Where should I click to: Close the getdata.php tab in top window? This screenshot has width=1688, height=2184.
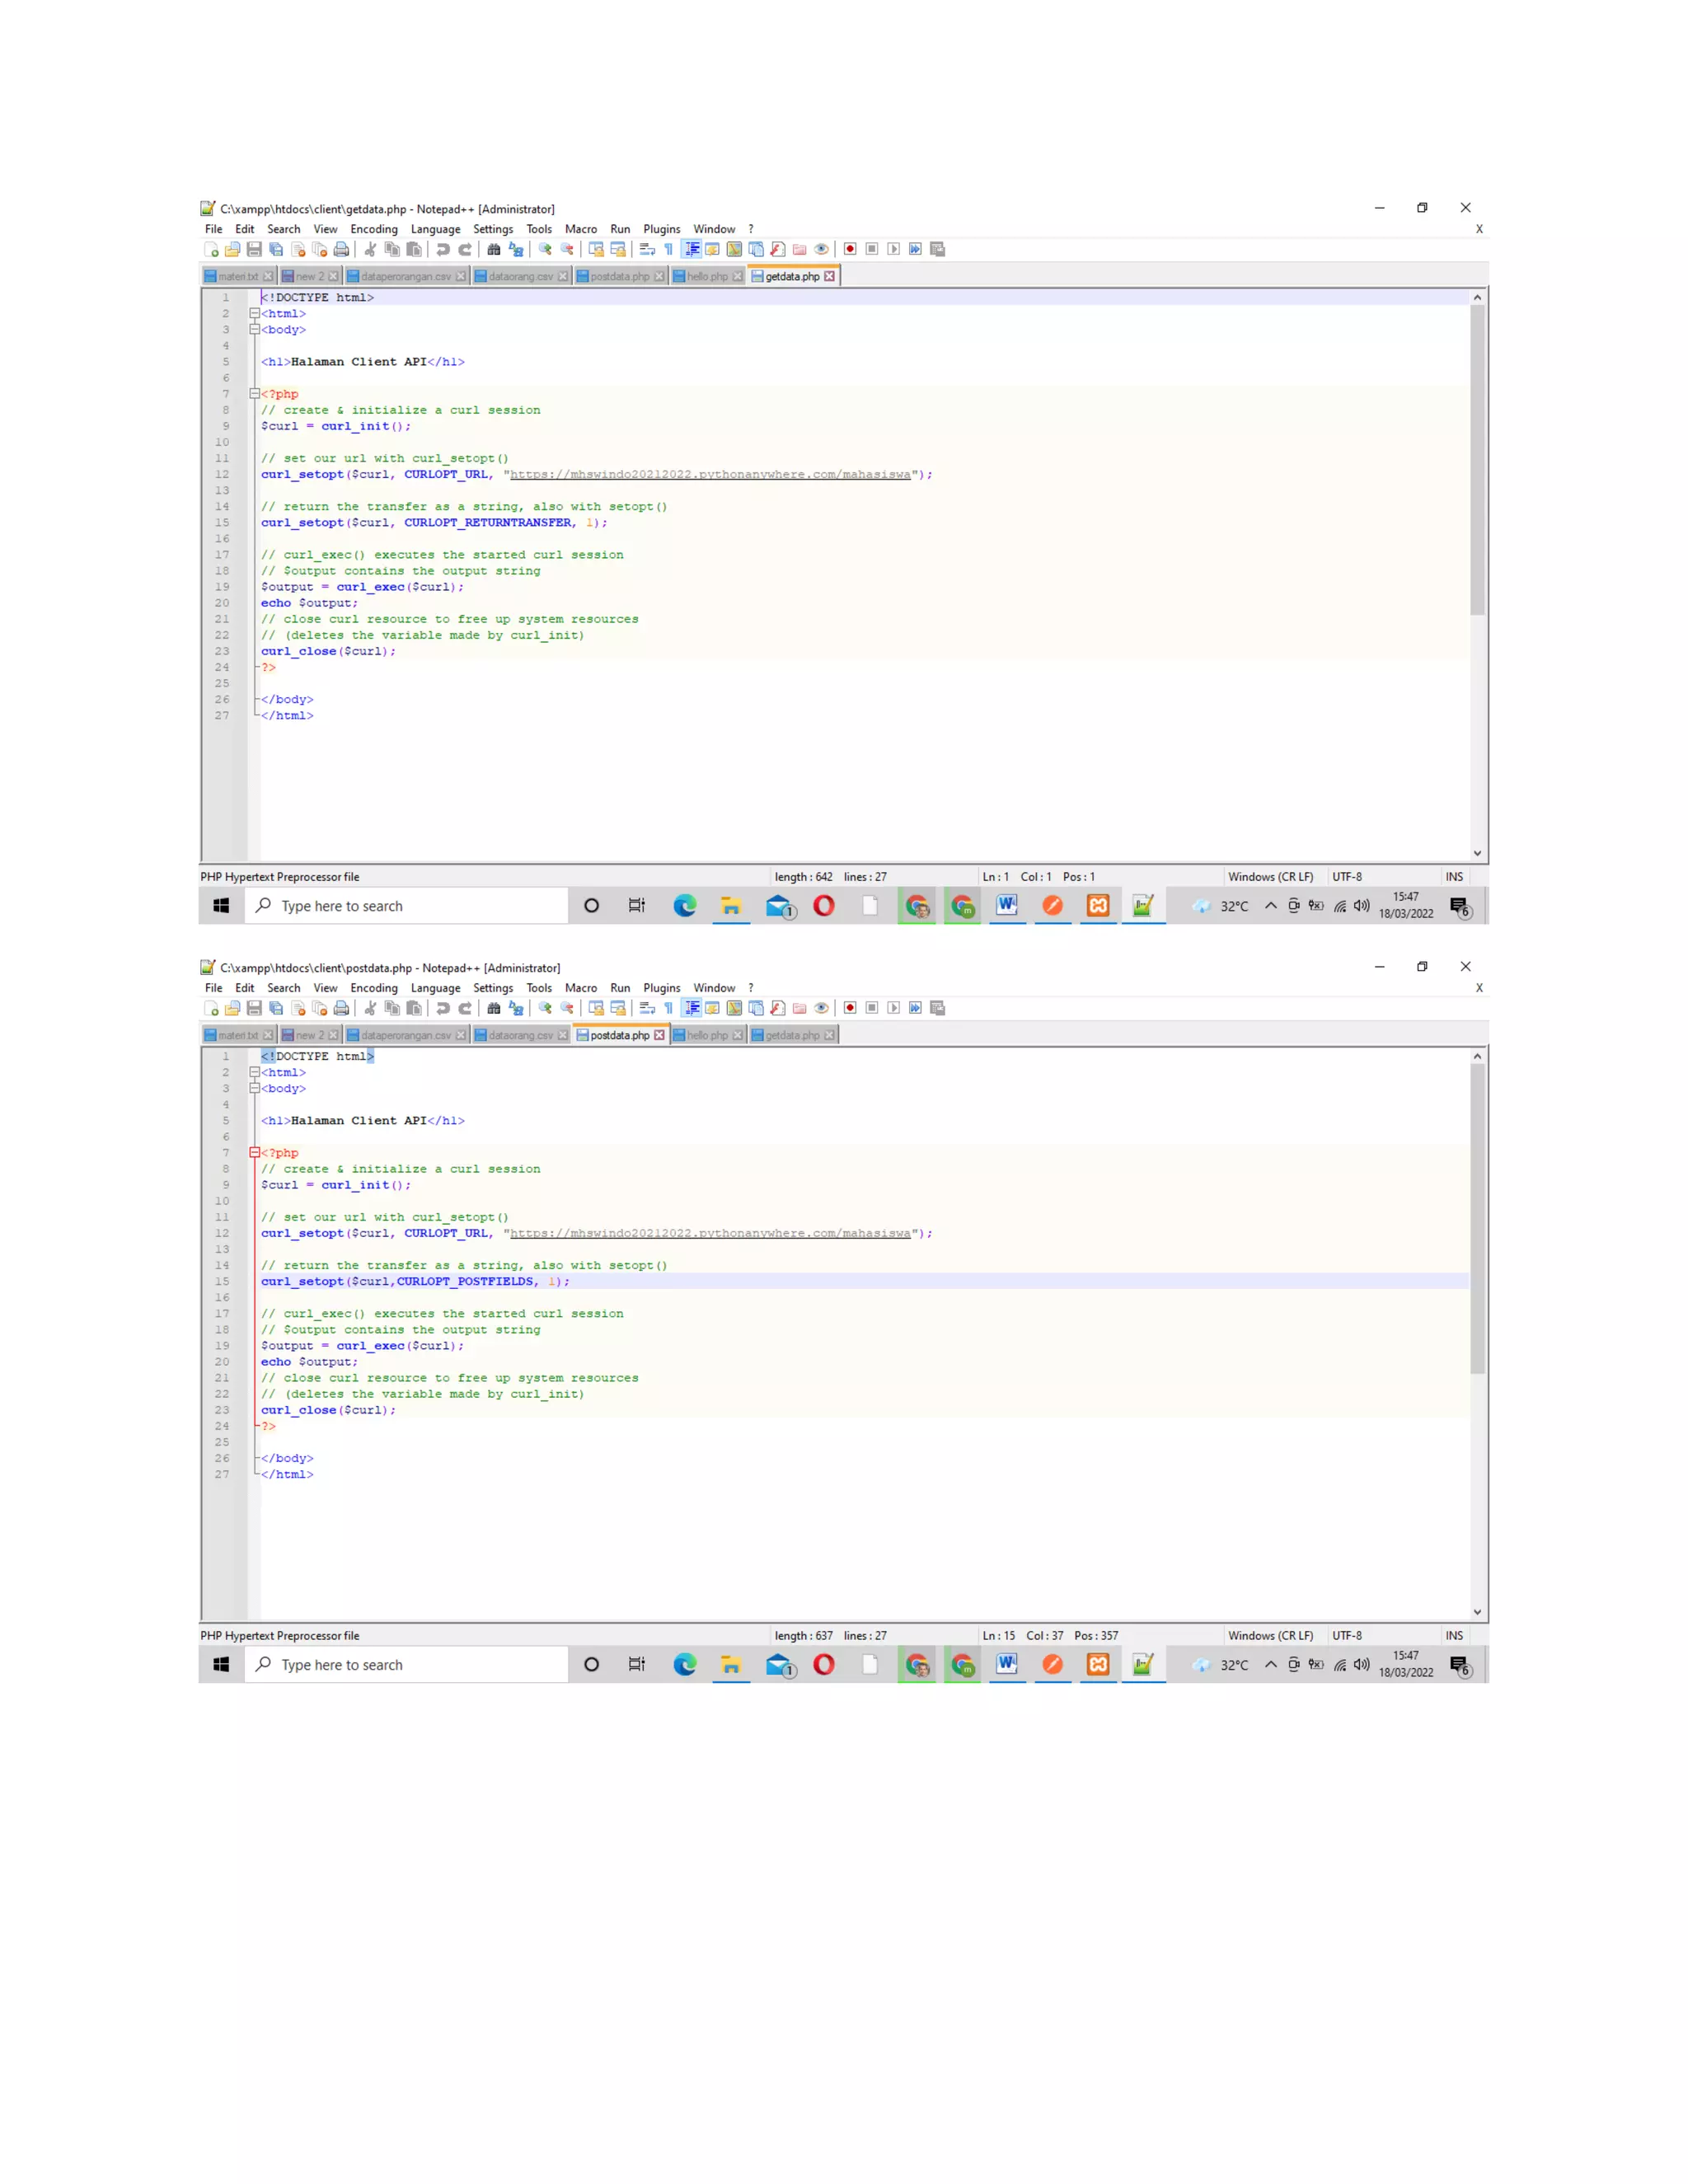(x=829, y=276)
